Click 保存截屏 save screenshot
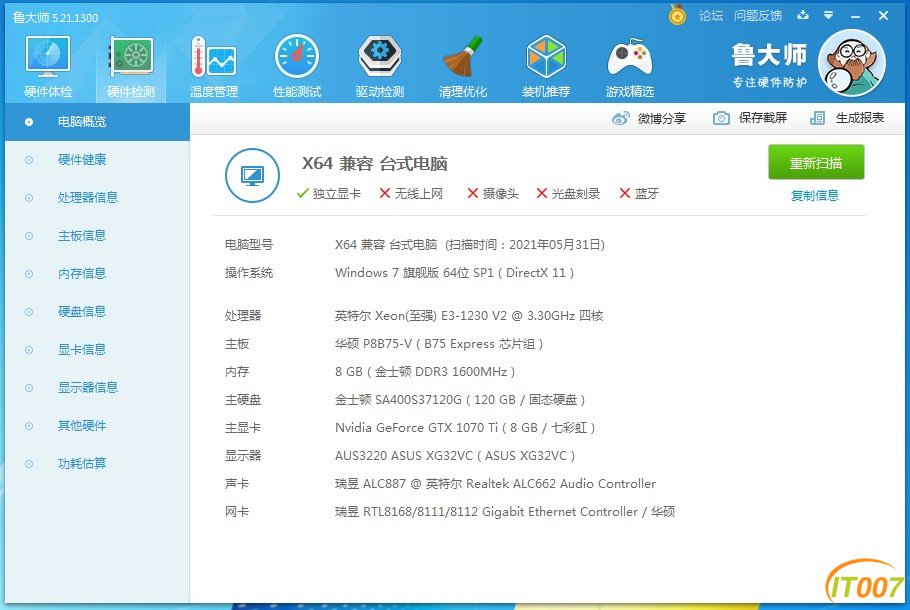 point(750,118)
